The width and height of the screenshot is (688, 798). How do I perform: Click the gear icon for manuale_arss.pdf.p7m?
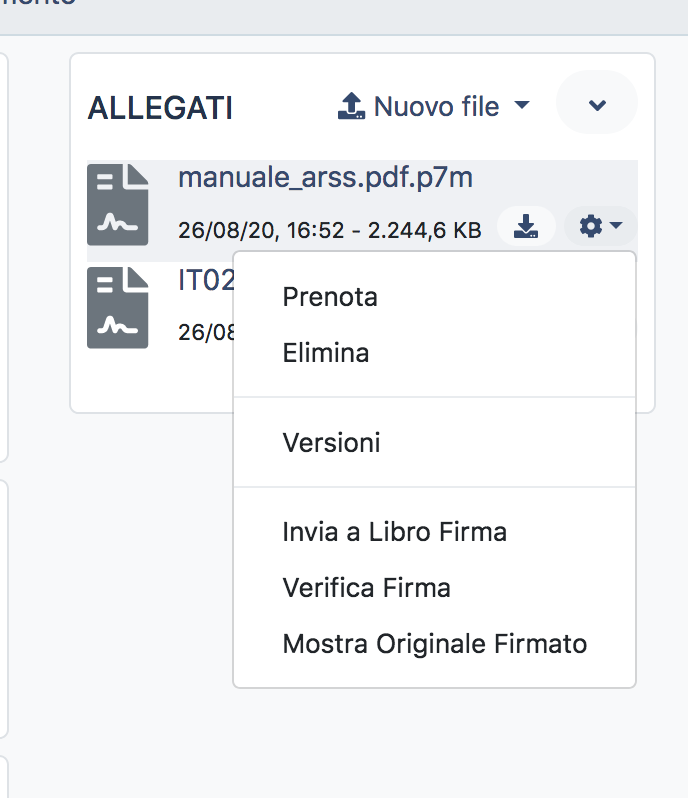pos(591,228)
